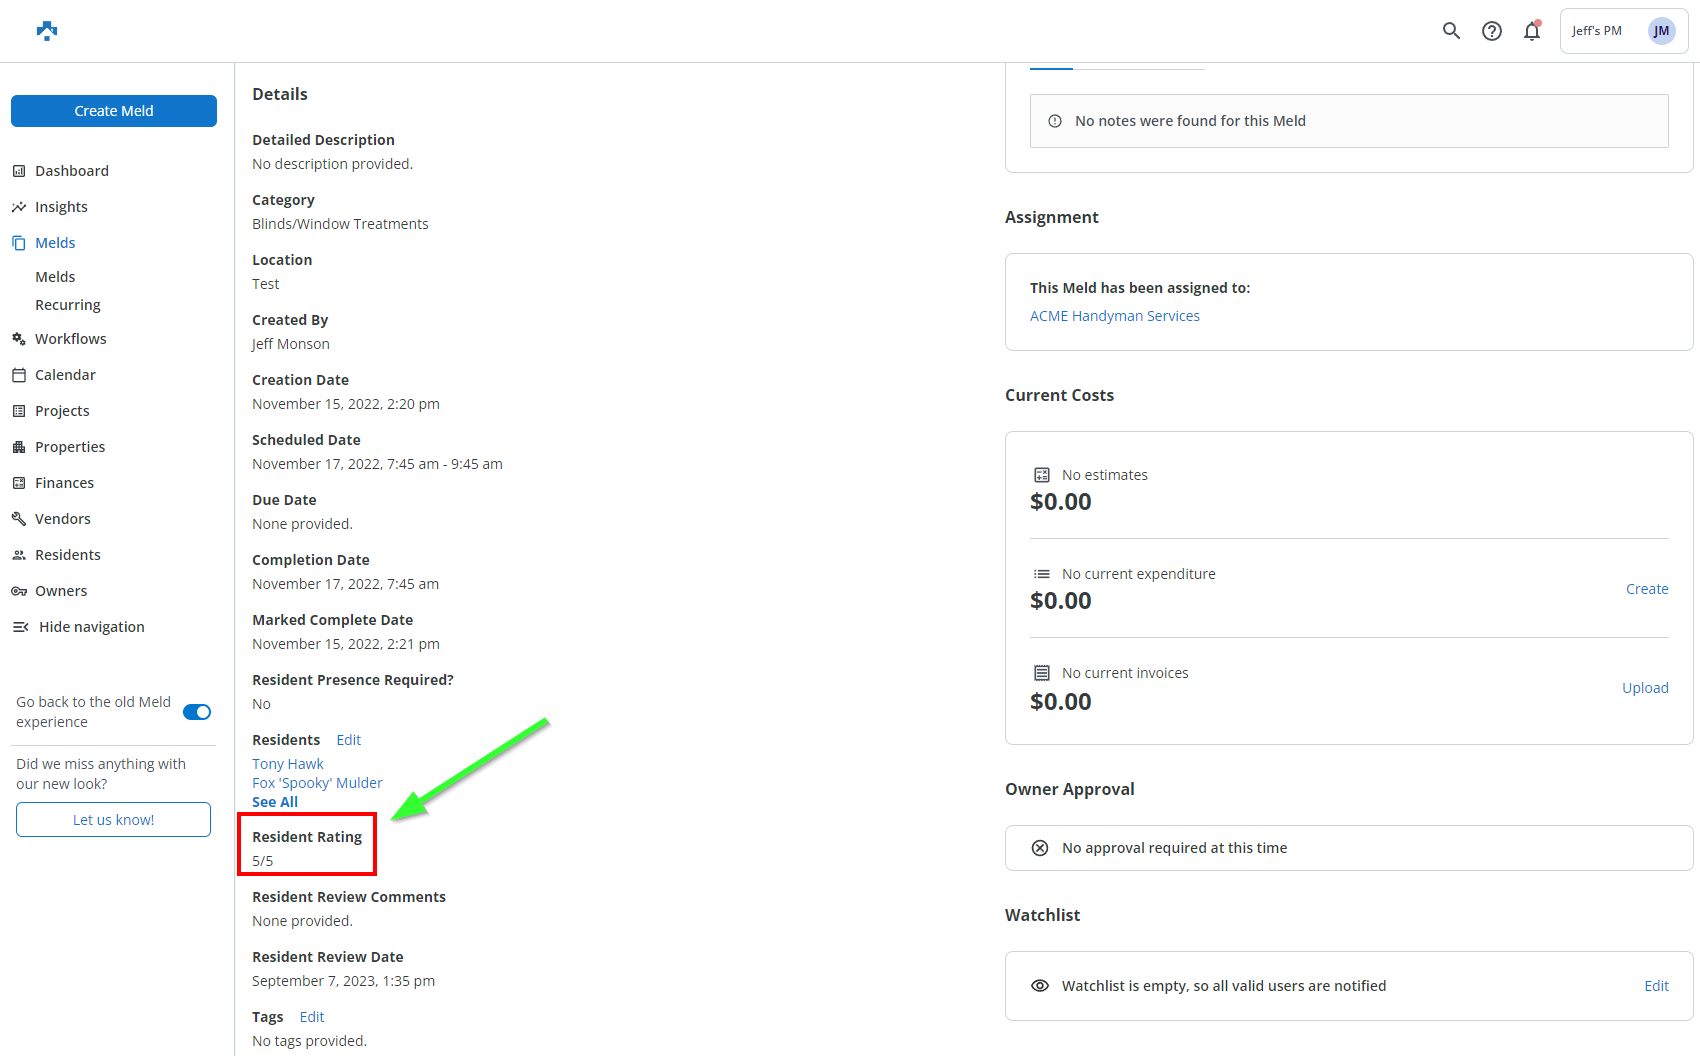The width and height of the screenshot is (1700, 1056).
Task: Click the Owners key icon
Action: (x=19, y=591)
